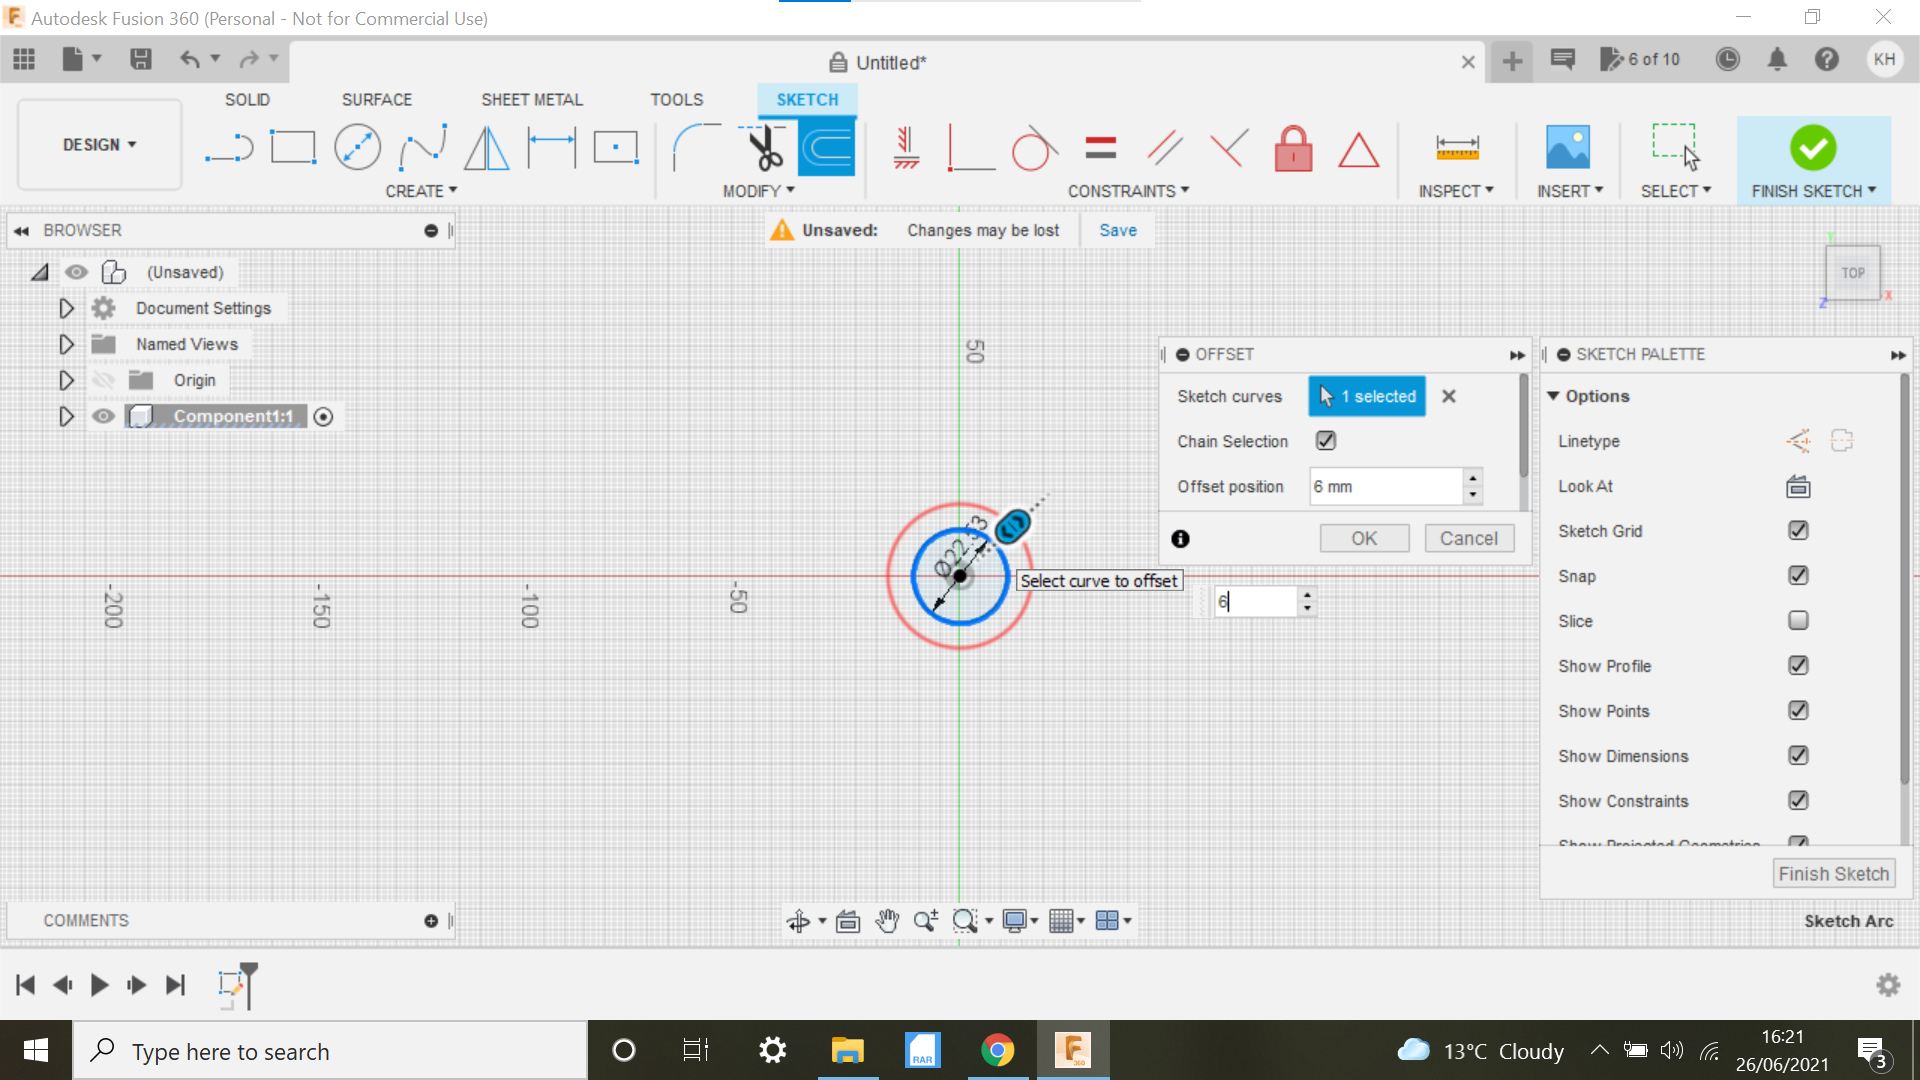Select the Trim/Cut sketch tool
Viewport: 1920px width, 1080px height.
[x=764, y=148]
